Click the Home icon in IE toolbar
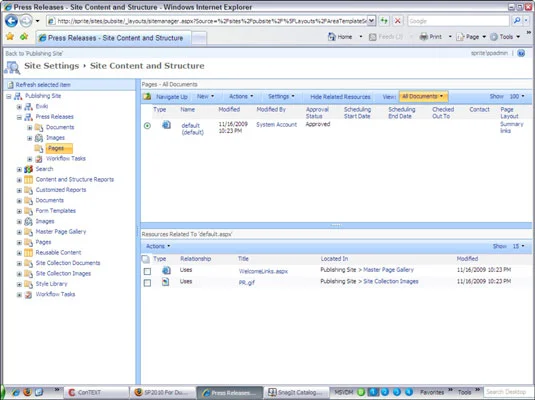 [x=331, y=37]
